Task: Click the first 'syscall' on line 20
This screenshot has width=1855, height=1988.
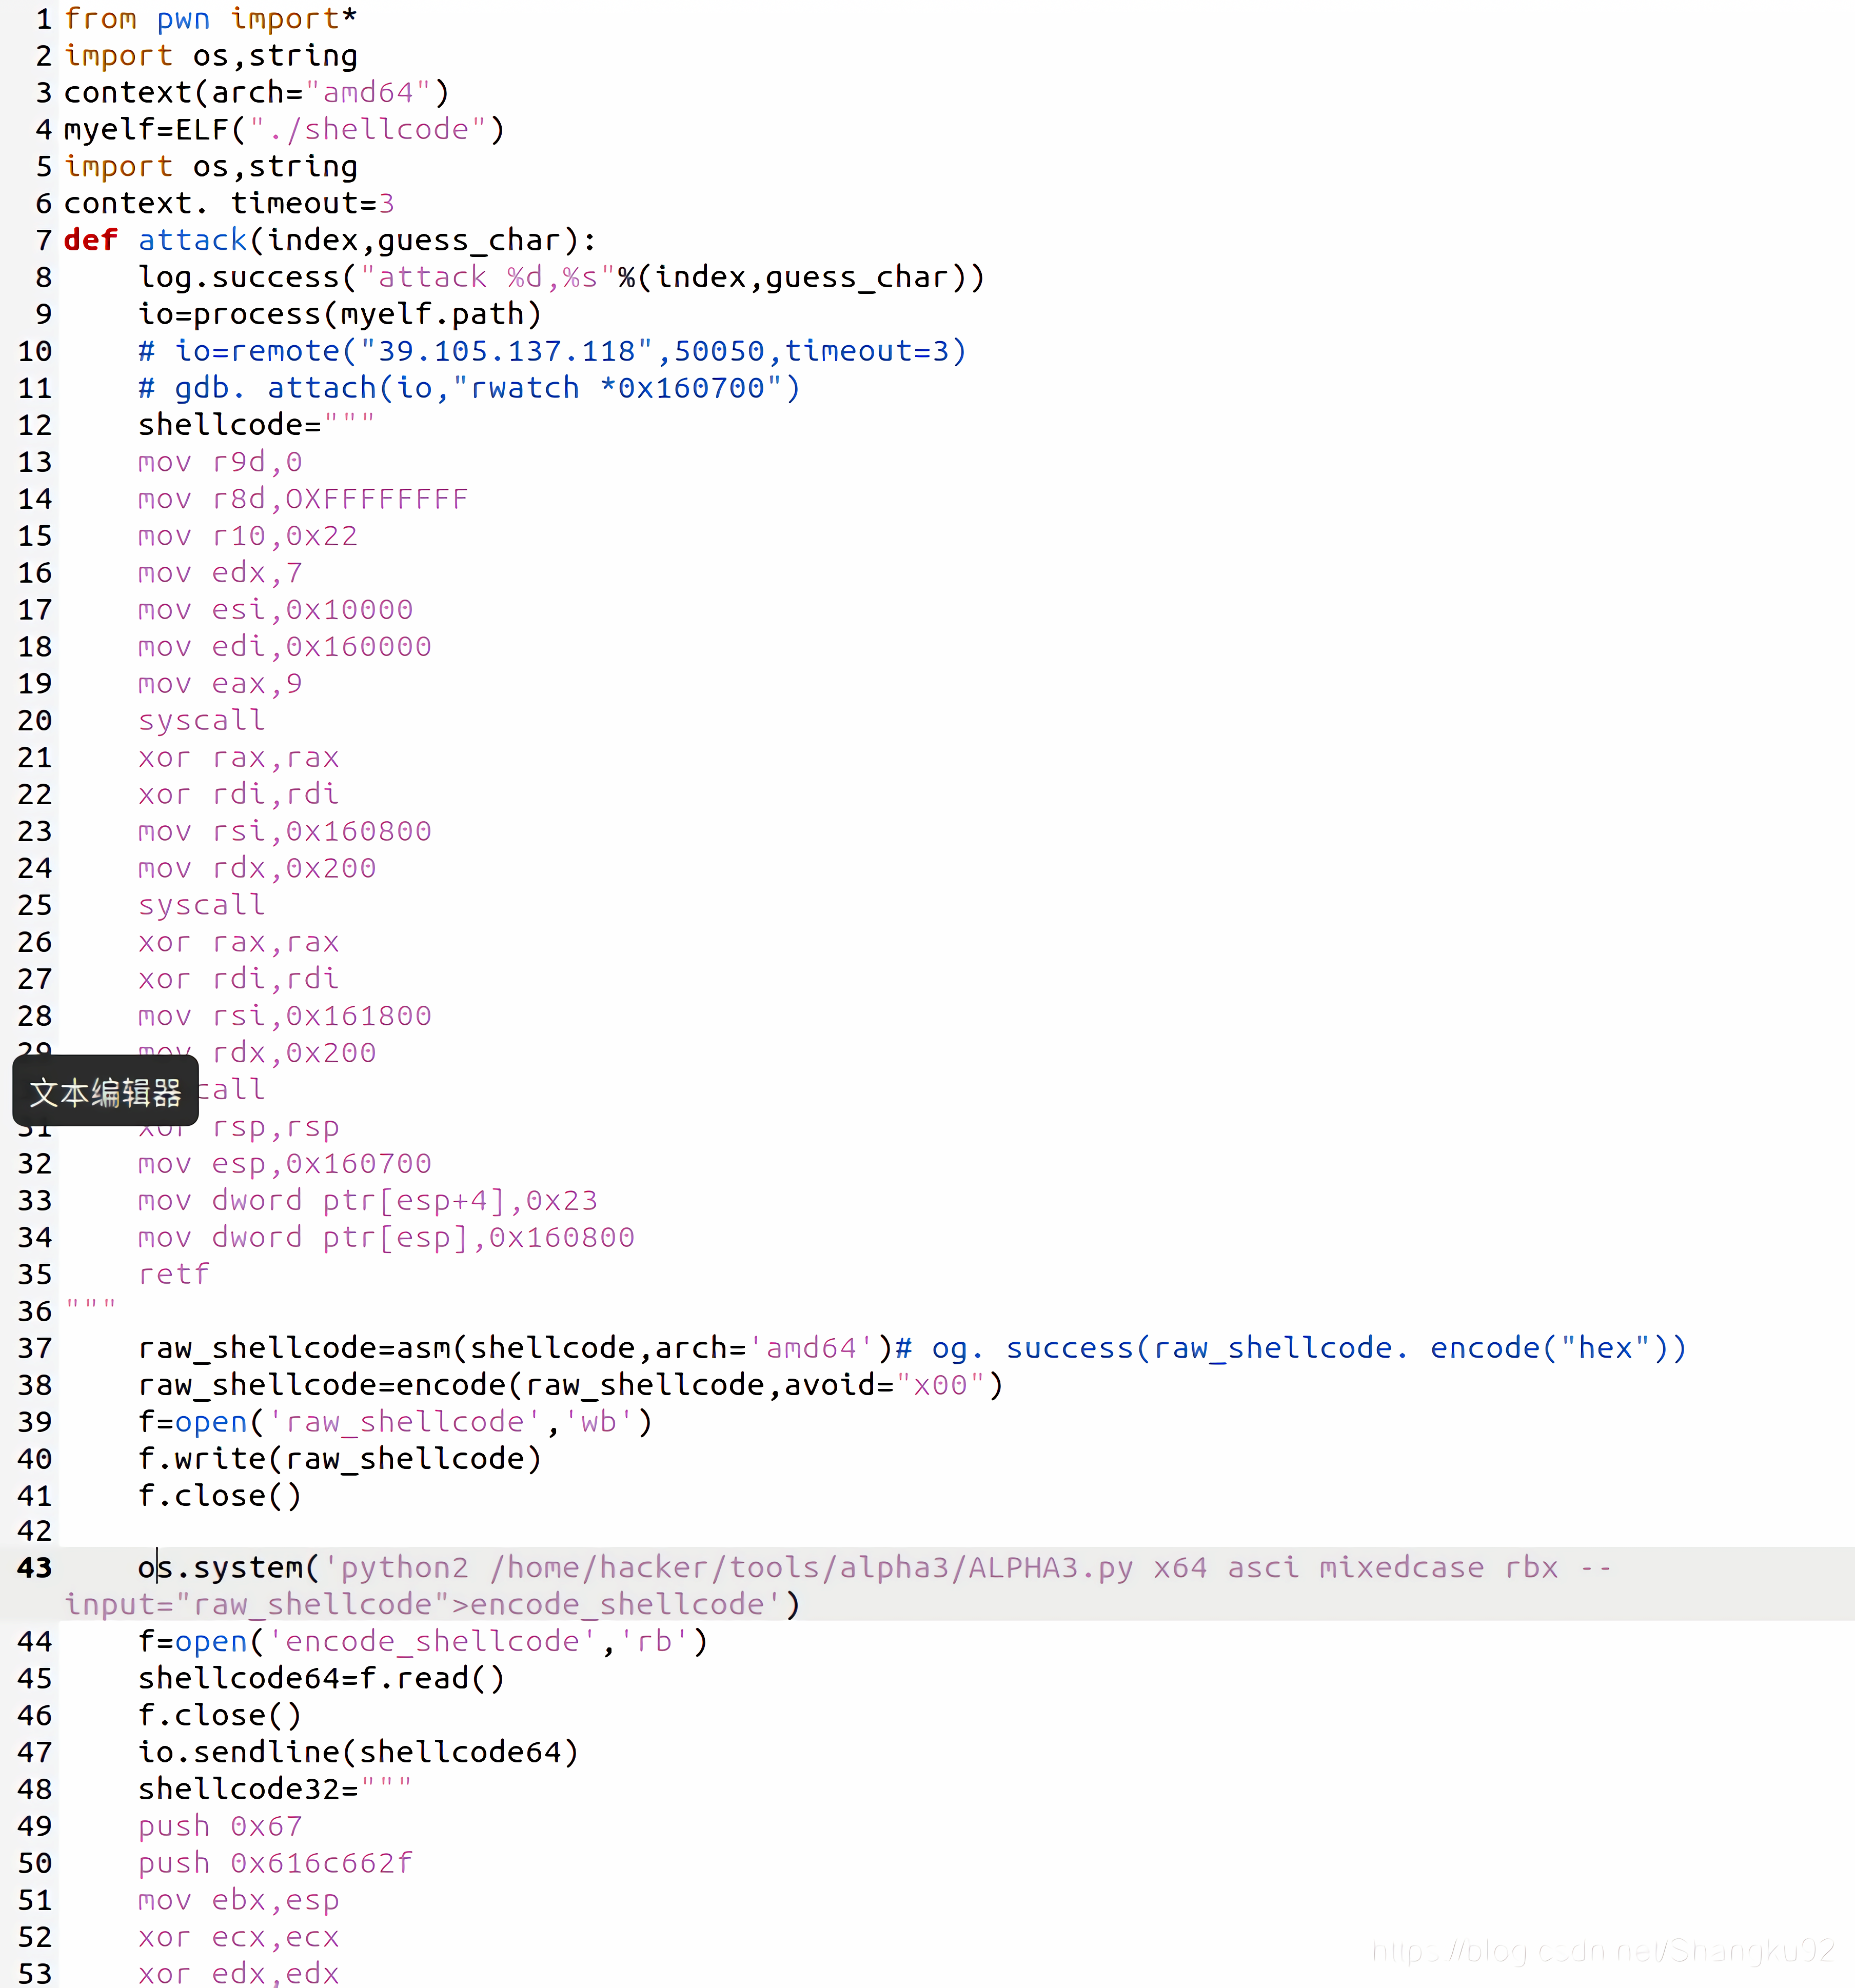Action: click(201, 720)
